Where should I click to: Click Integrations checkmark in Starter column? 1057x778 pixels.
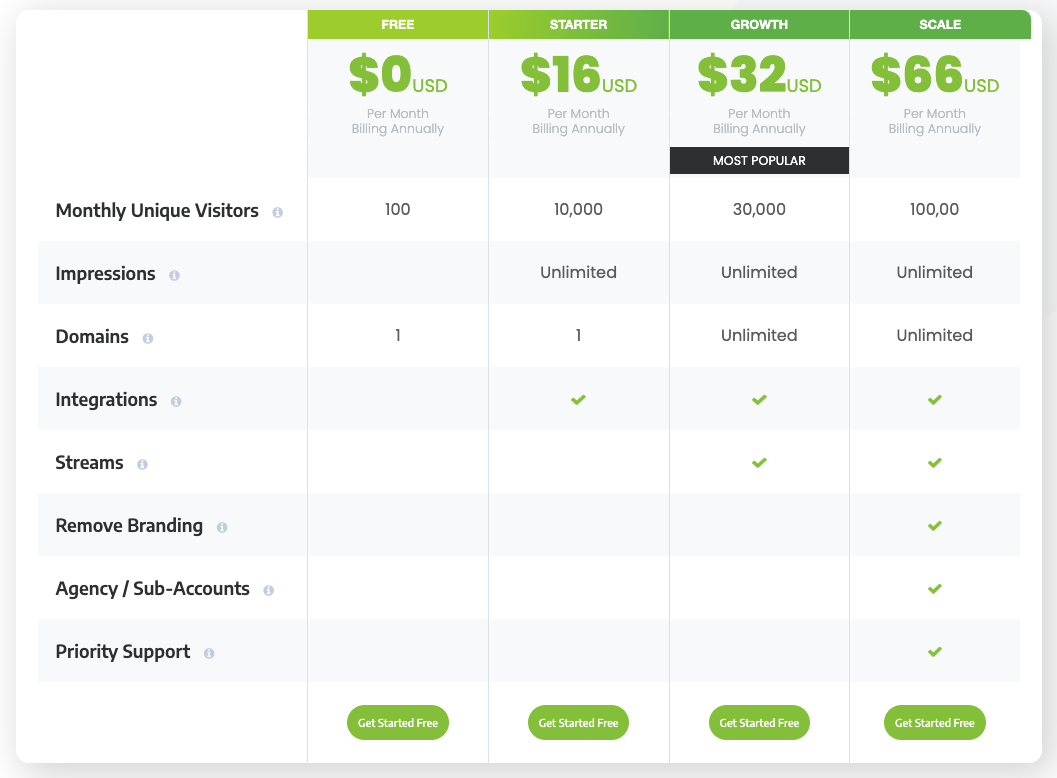tap(578, 400)
